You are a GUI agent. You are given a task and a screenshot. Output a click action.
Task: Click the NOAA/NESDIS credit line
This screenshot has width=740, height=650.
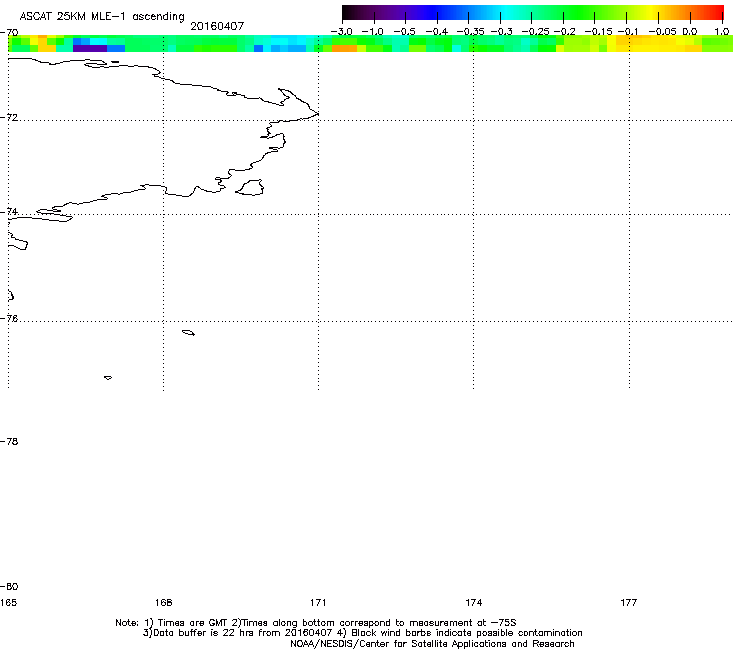(432, 644)
